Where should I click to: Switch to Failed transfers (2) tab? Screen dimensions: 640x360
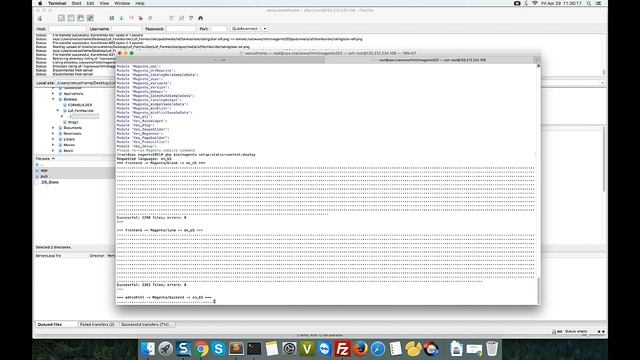tap(97, 324)
